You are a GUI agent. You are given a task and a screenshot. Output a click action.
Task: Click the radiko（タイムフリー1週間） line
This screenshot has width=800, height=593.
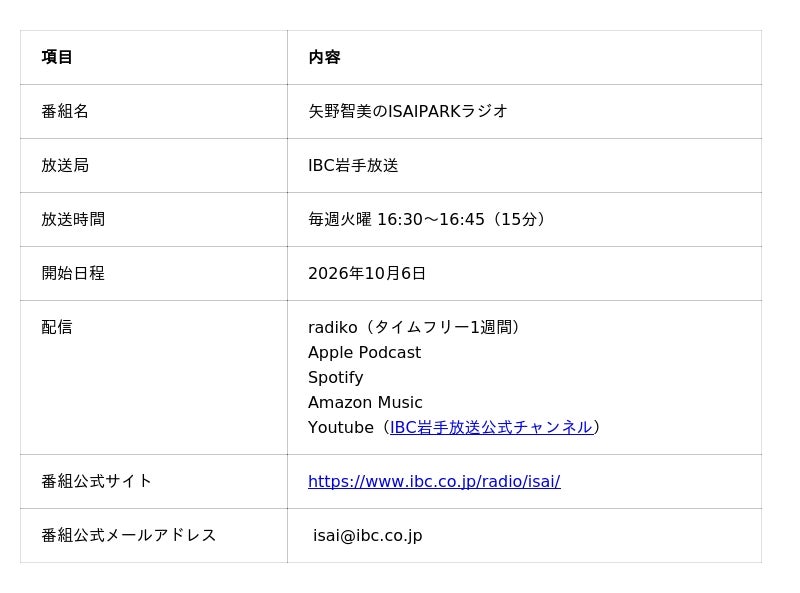(x=414, y=327)
